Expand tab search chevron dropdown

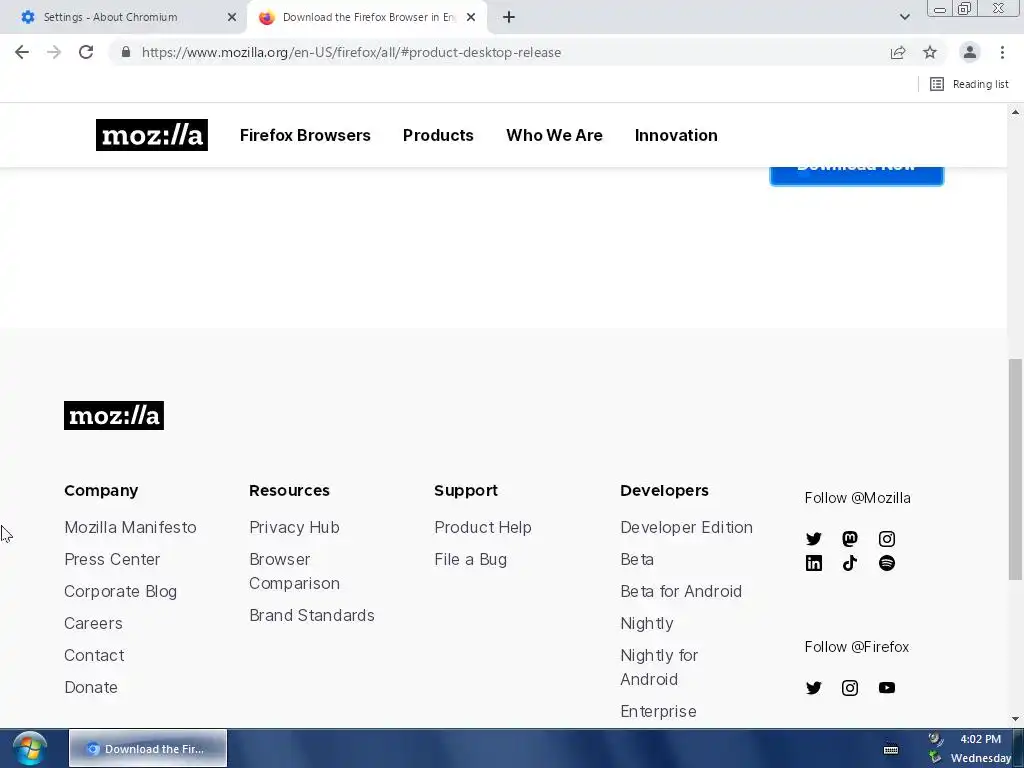click(x=904, y=17)
